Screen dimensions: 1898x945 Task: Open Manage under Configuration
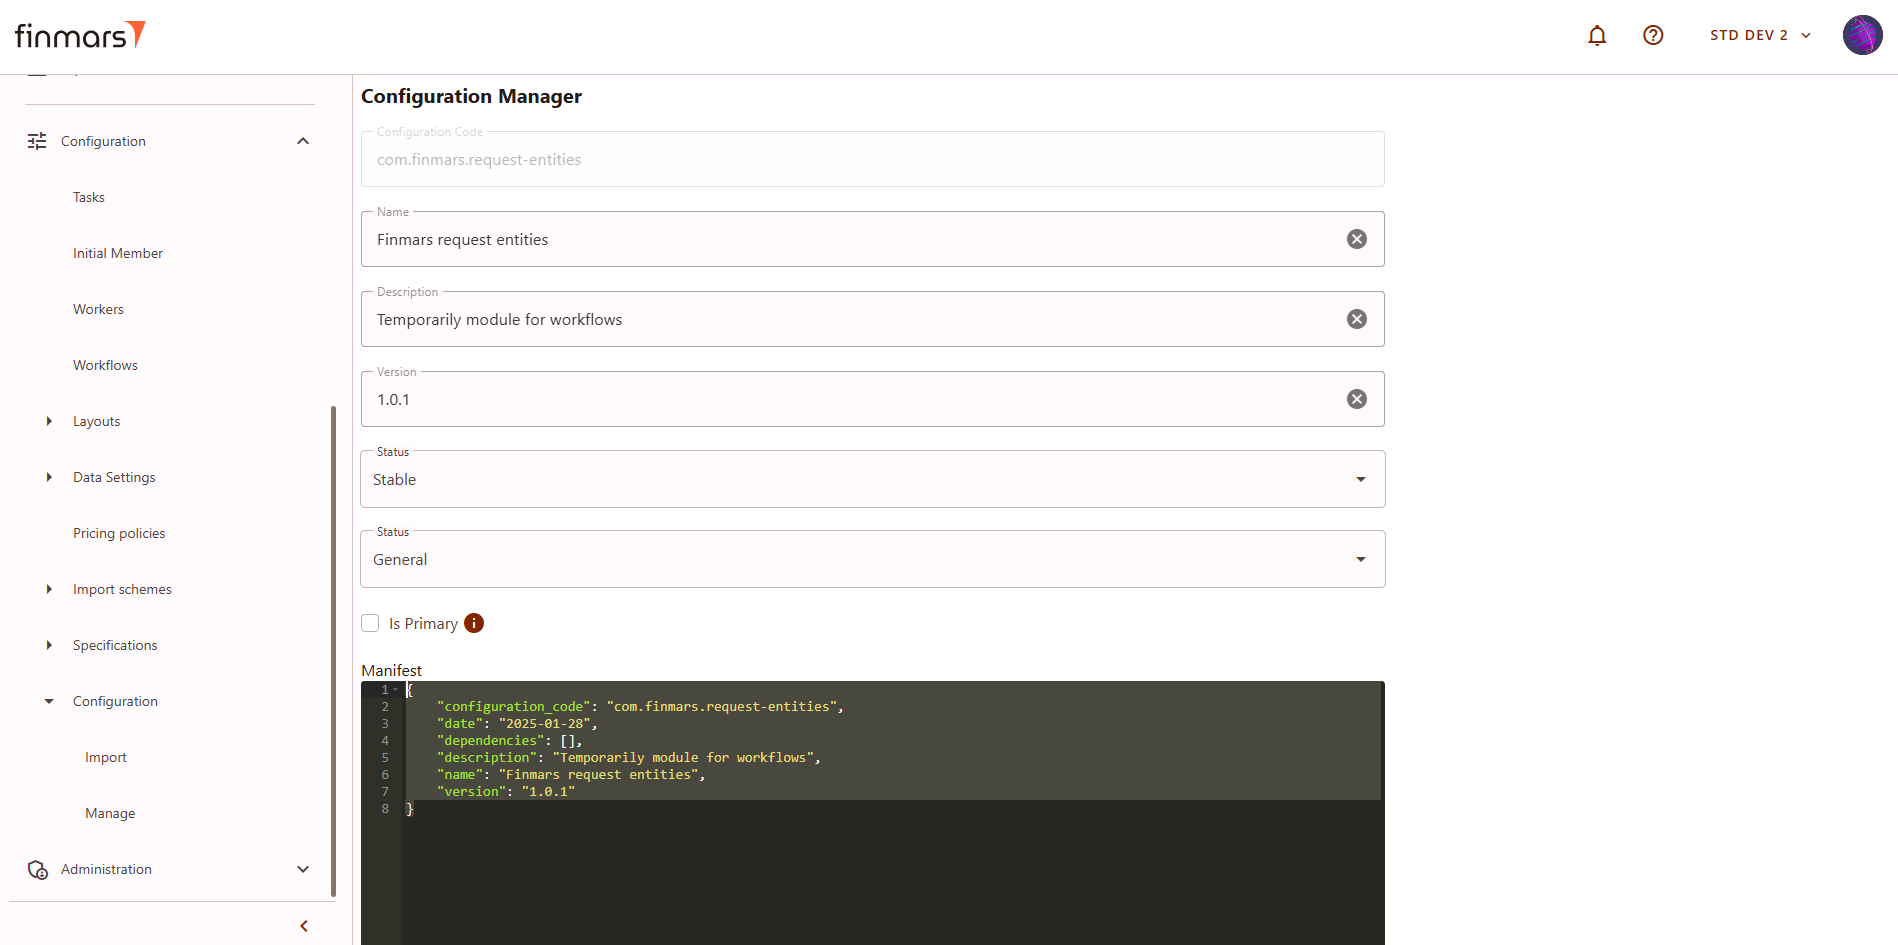(110, 813)
